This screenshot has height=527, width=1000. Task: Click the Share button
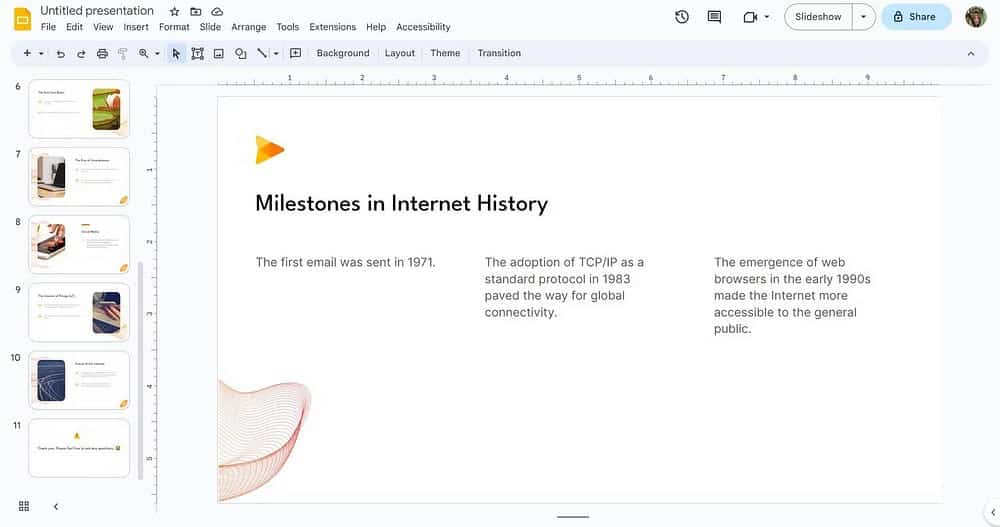(915, 16)
